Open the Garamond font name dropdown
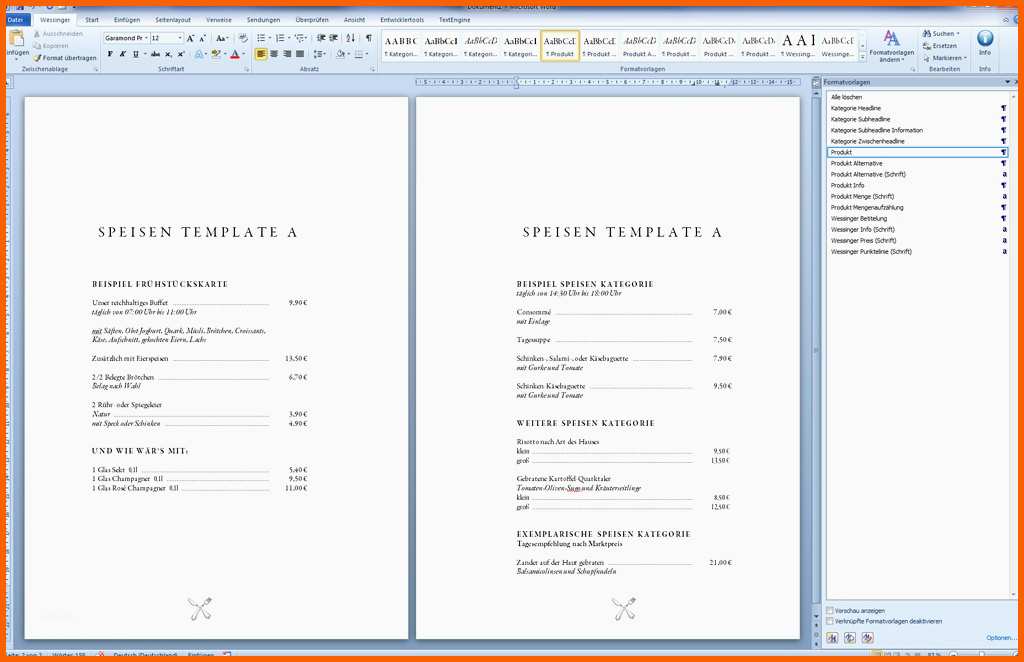 pyautogui.click(x=144, y=38)
